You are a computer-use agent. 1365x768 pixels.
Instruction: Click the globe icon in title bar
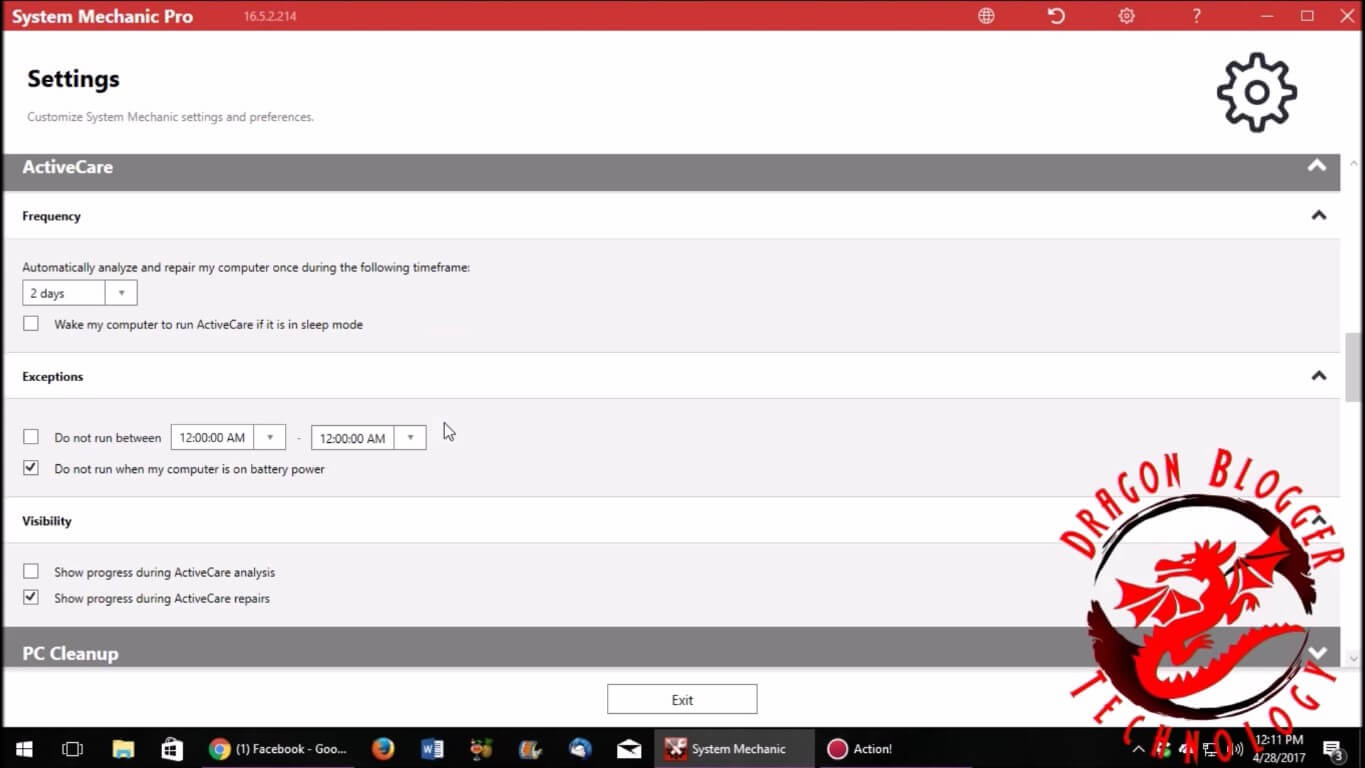point(986,16)
